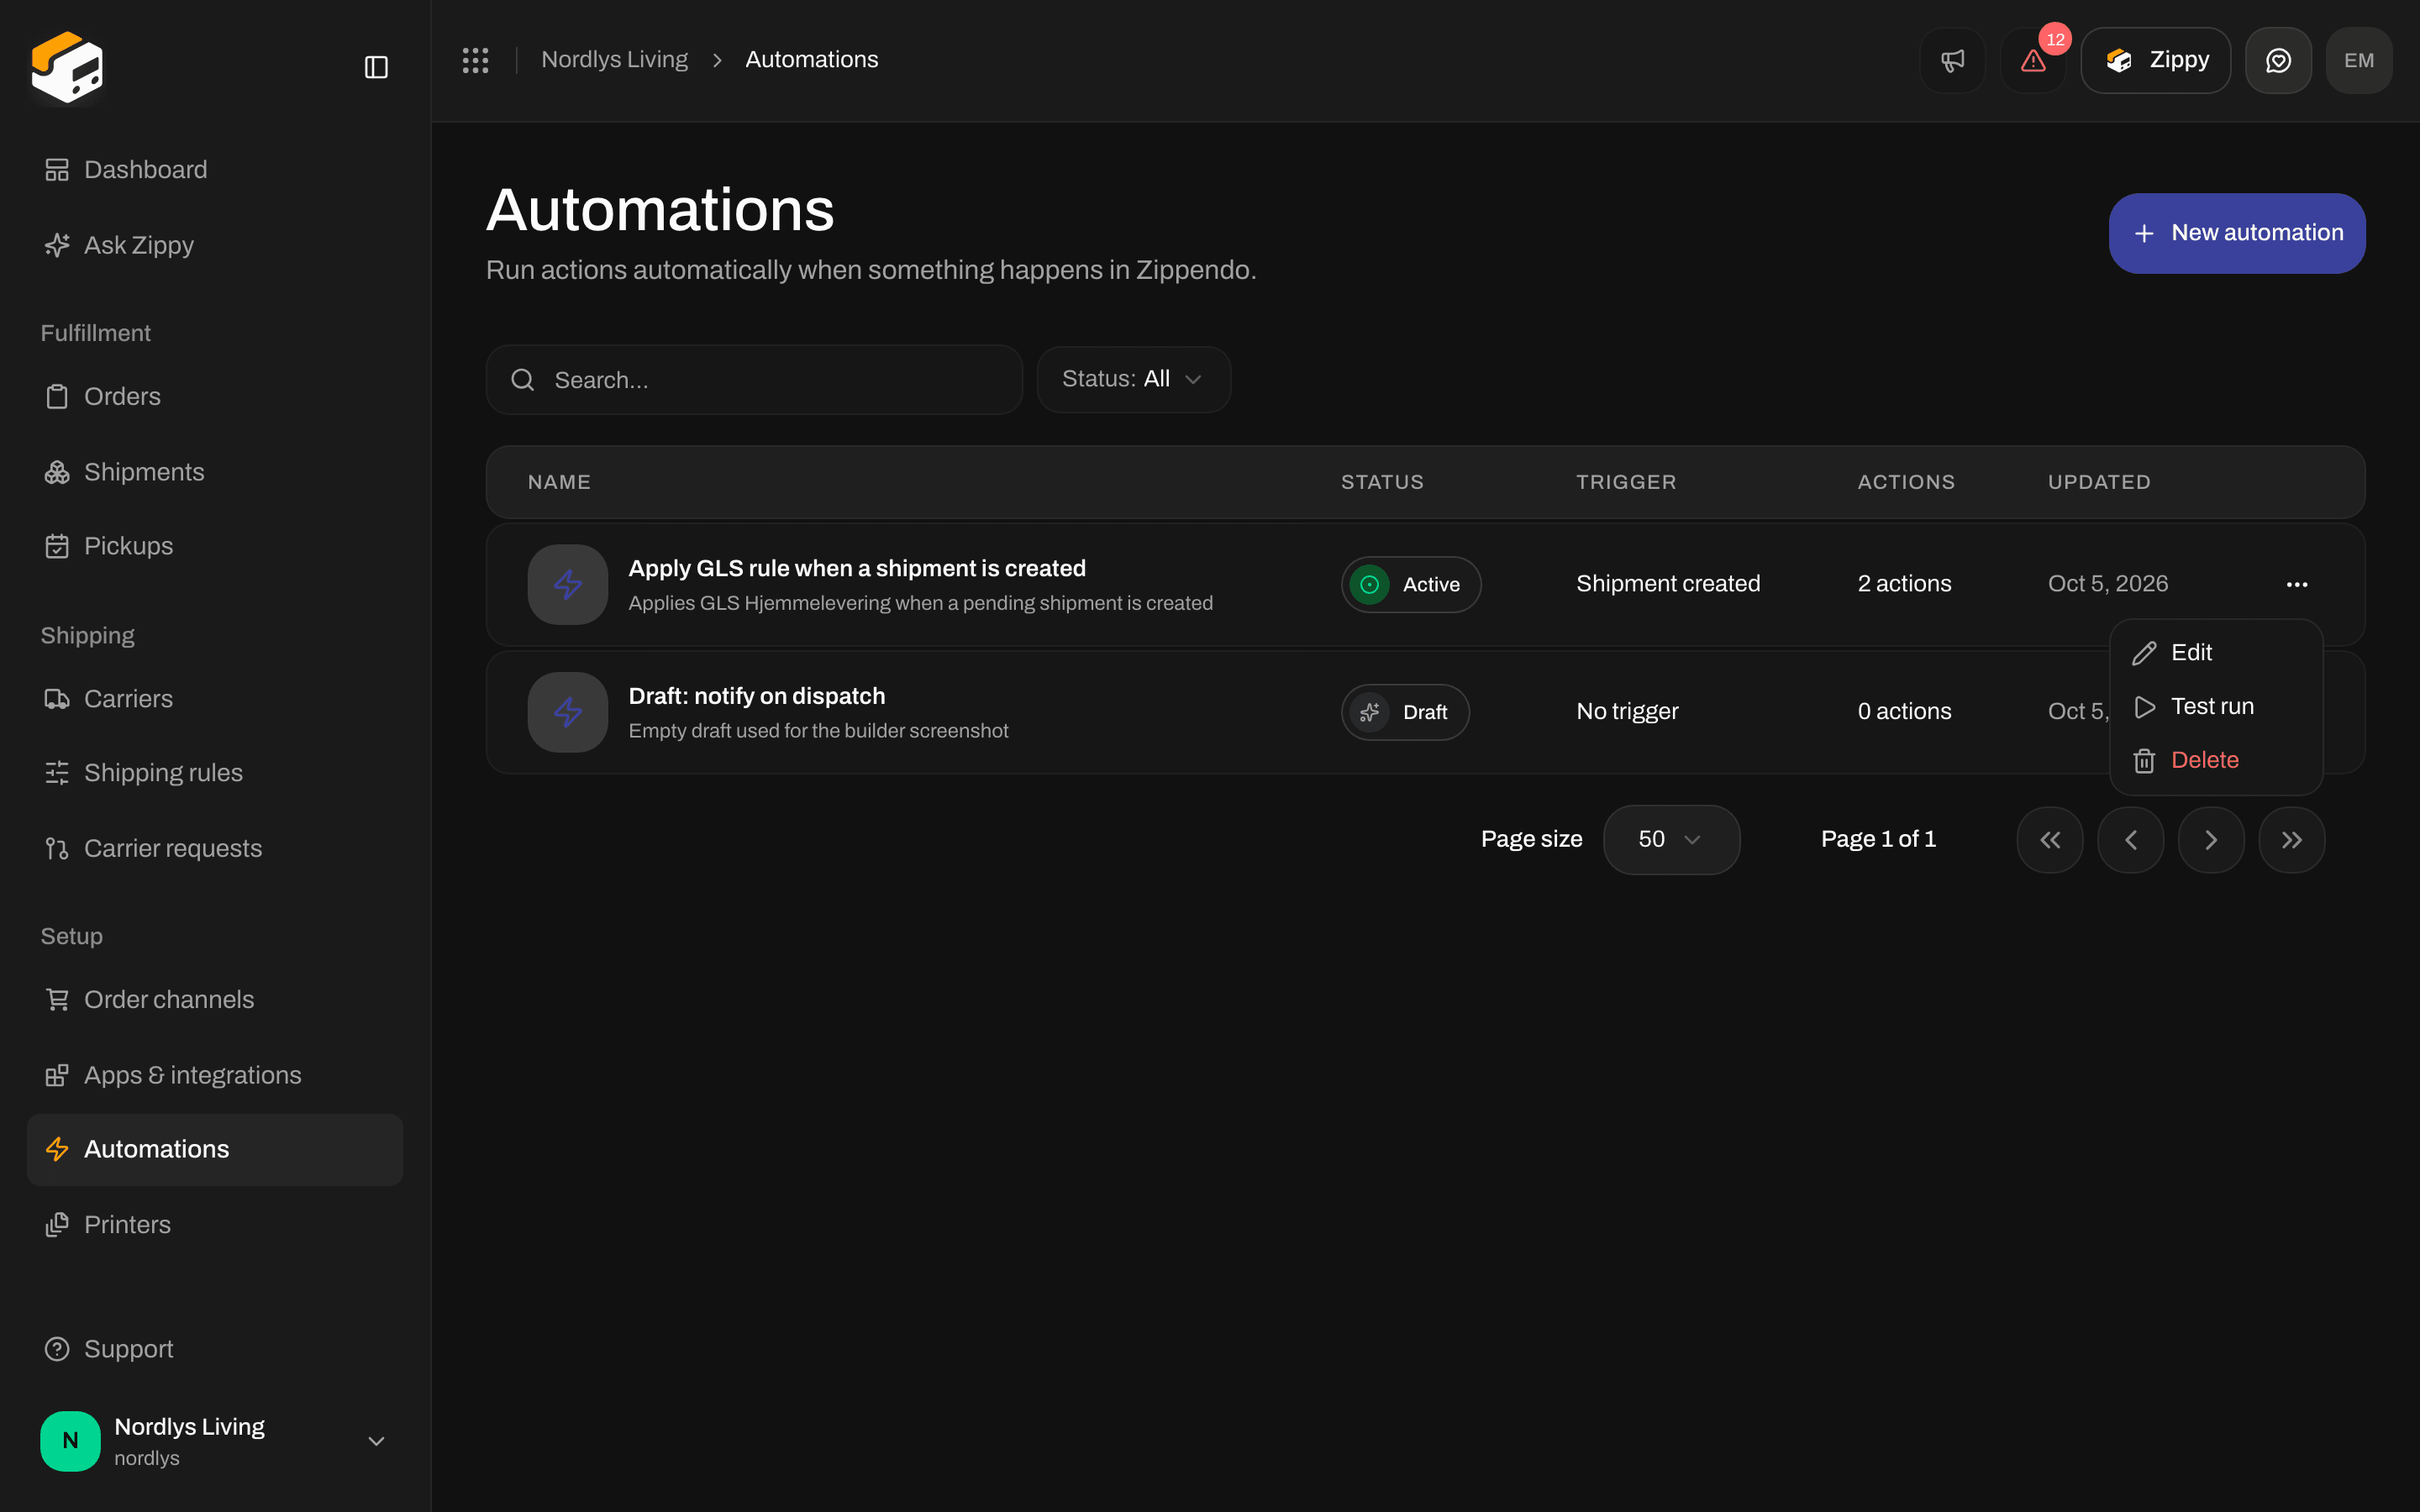The height and width of the screenshot is (1512, 2420).
Task: Click the NAME column header
Action: (559, 482)
